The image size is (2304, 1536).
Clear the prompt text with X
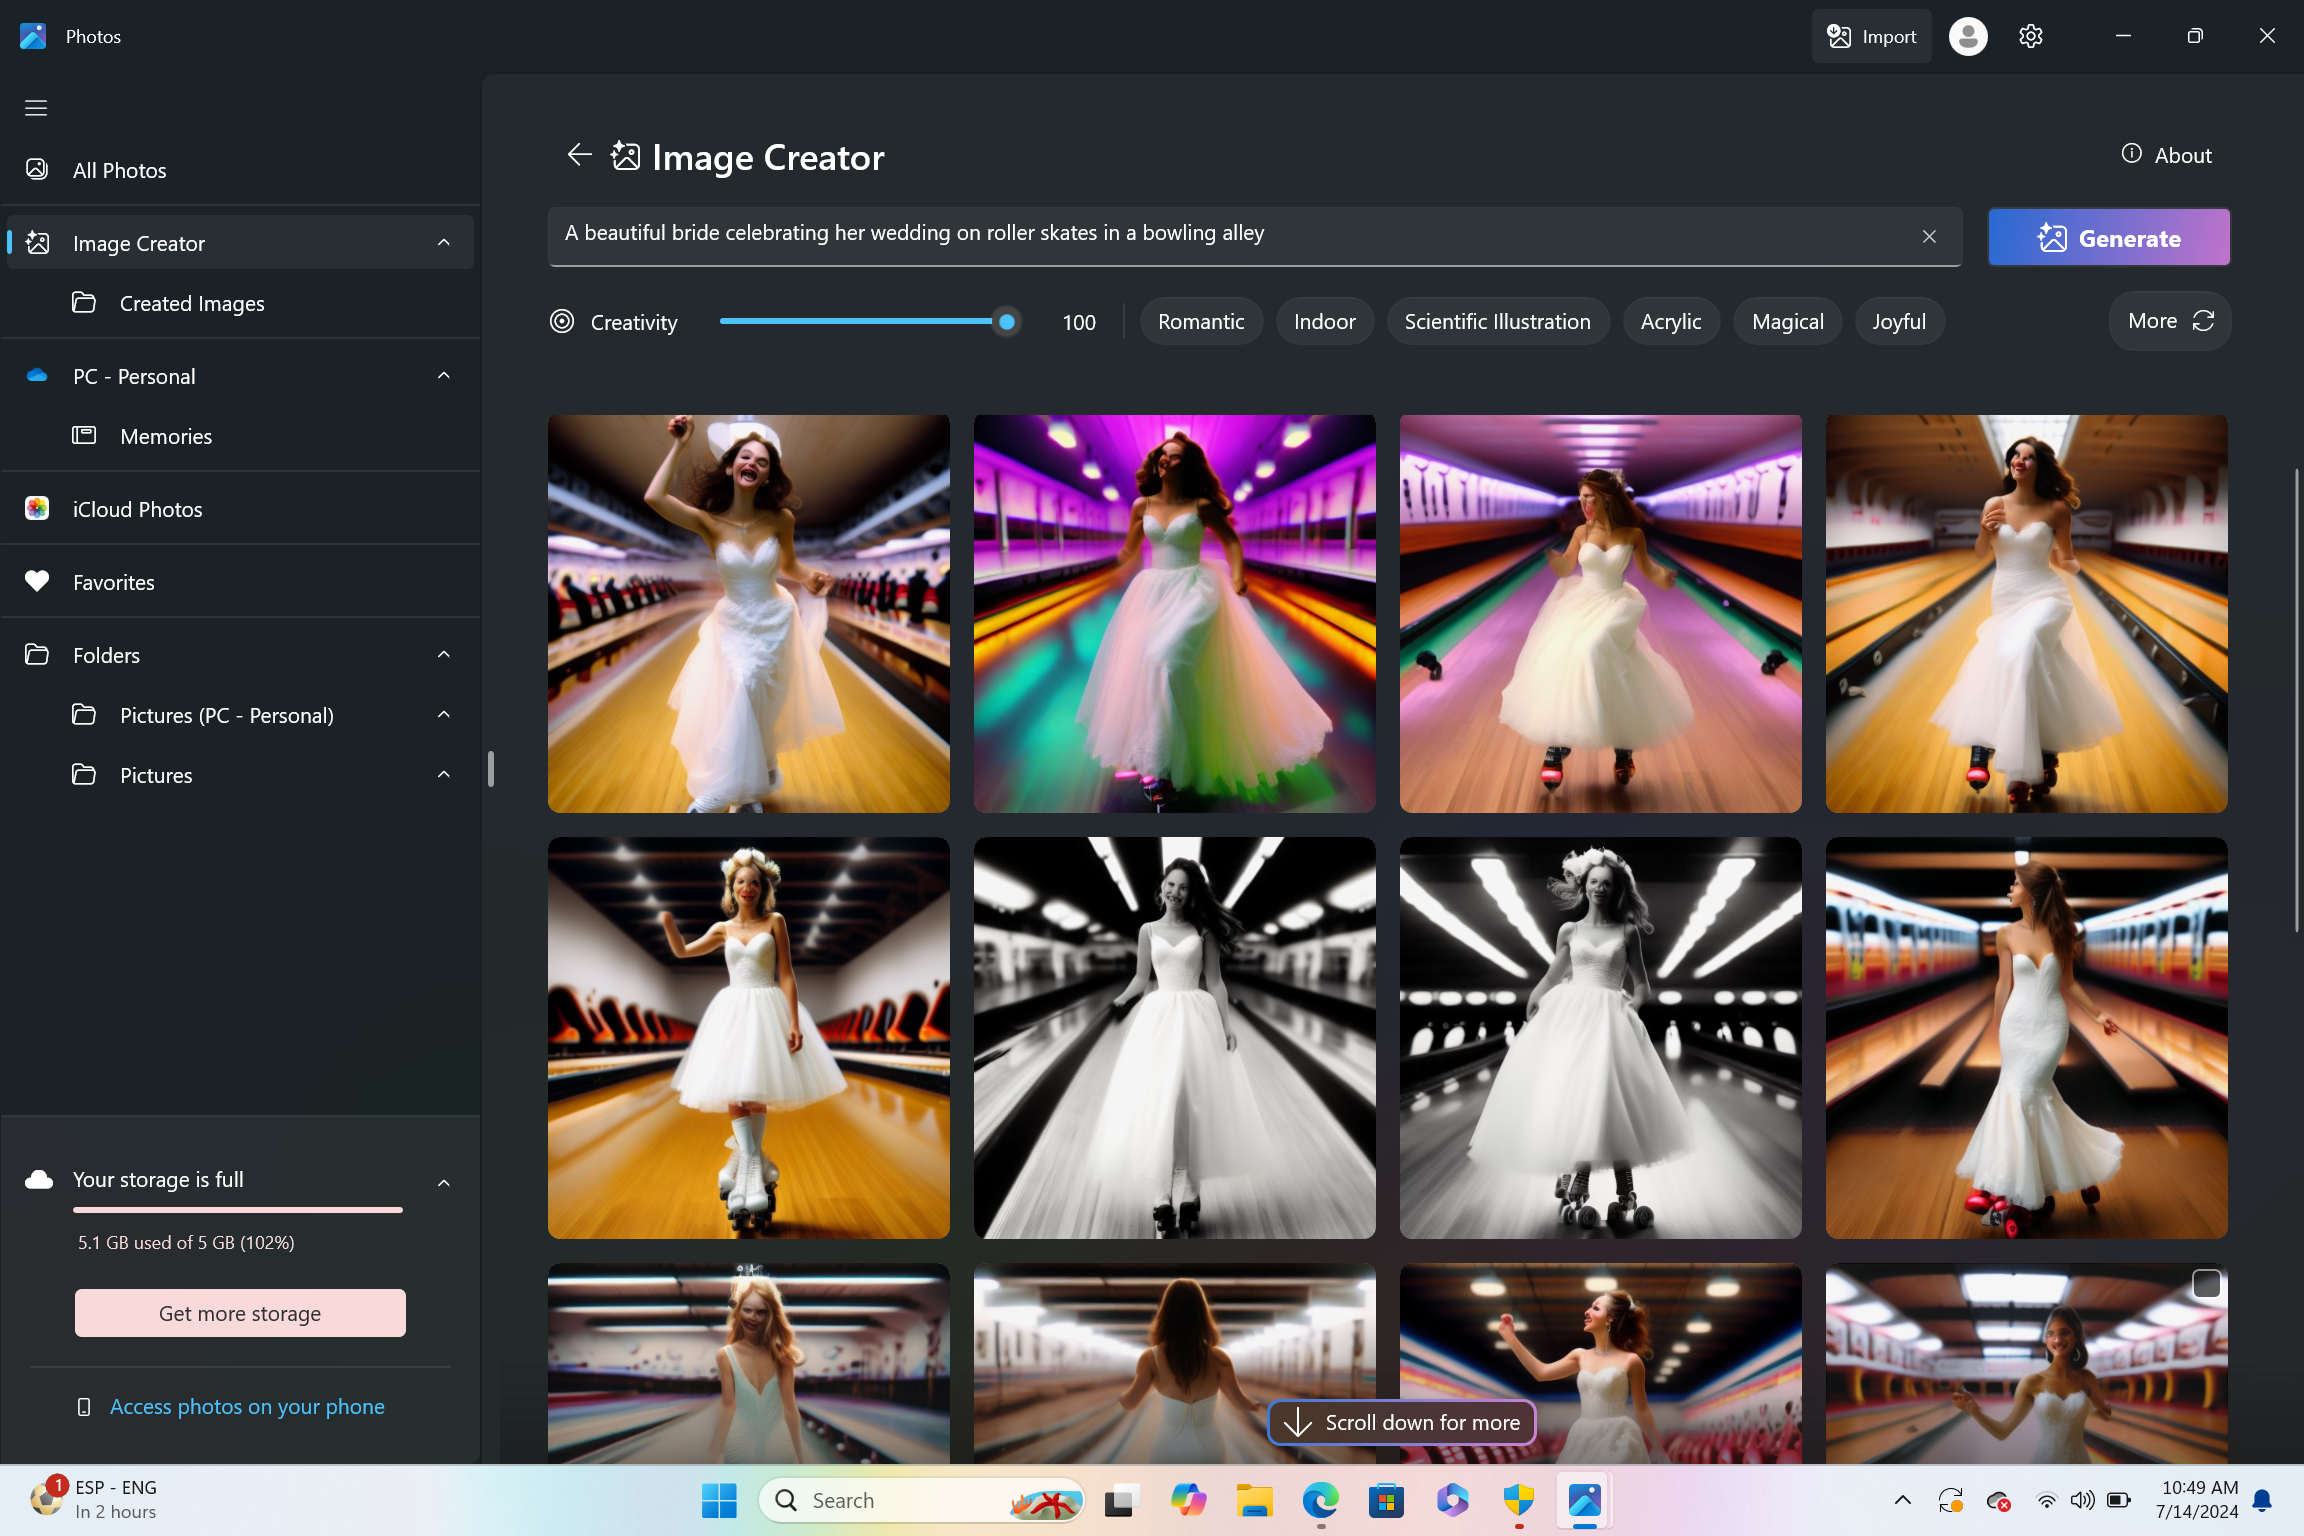point(1929,236)
